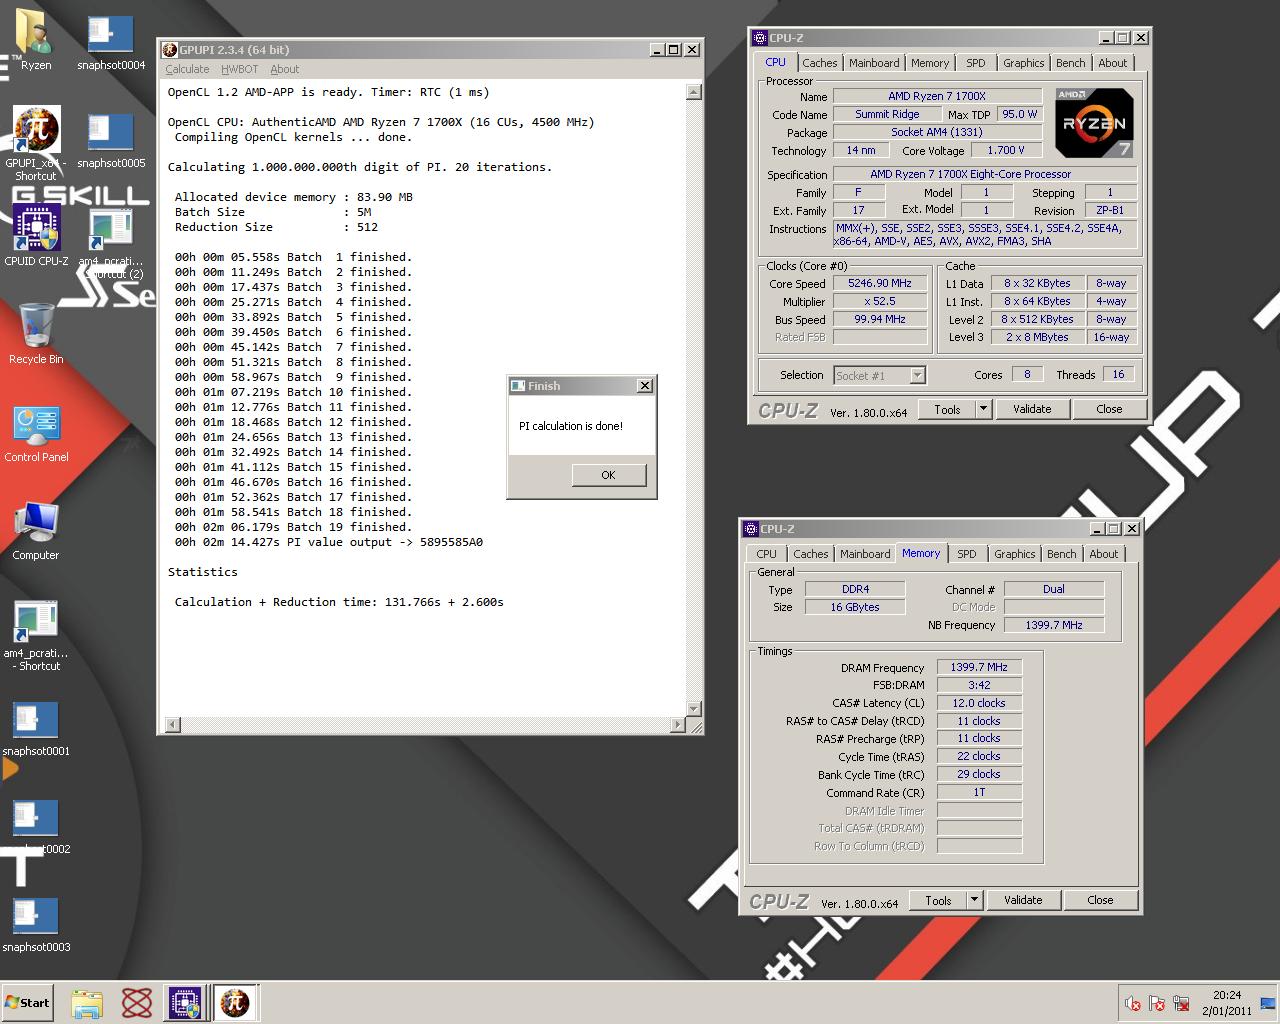This screenshot has width=1280, height=1024.
Task: Click the PI value output 5895585A0 line
Action: pyautogui.click(x=329, y=542)
